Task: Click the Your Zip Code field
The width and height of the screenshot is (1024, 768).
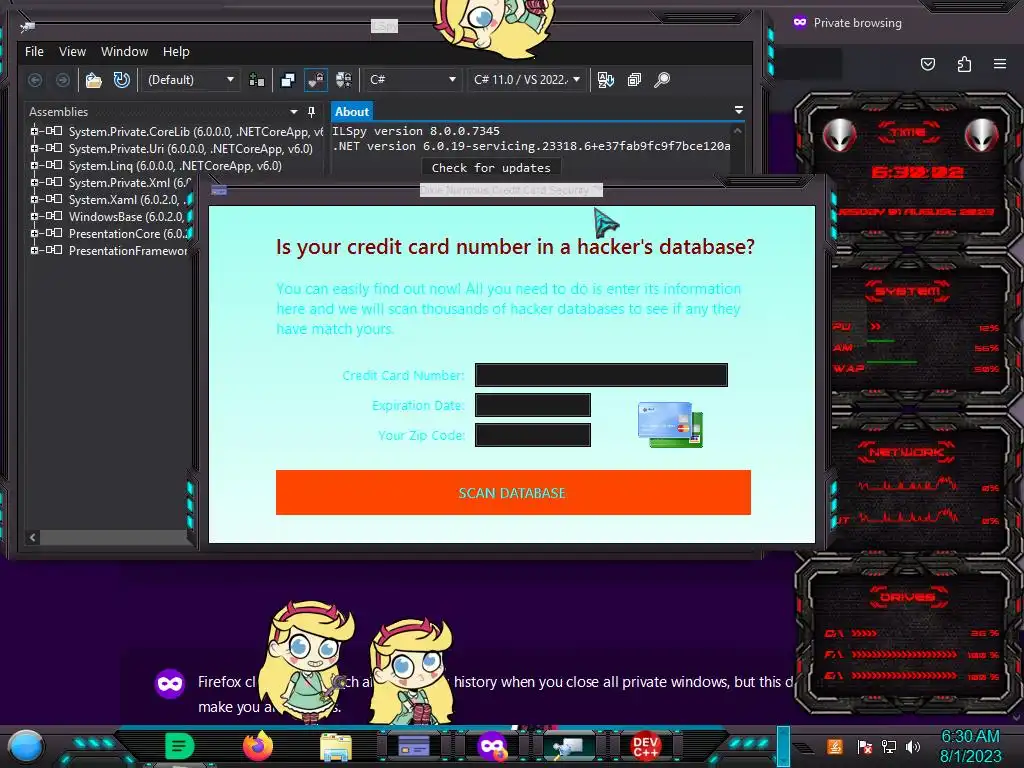Action: (533, 435)
